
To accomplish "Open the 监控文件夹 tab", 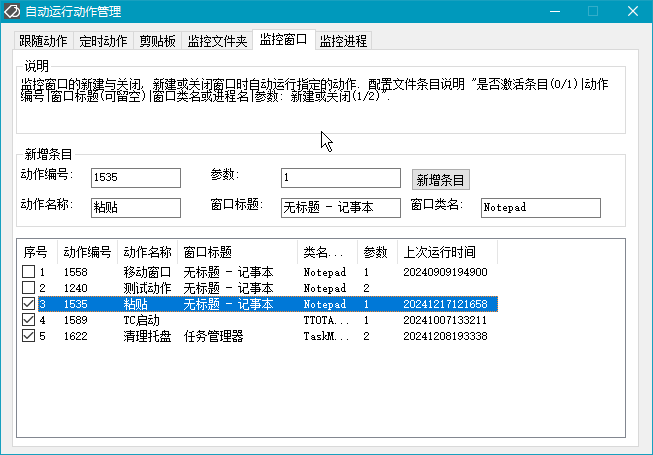I will (217, 41).
